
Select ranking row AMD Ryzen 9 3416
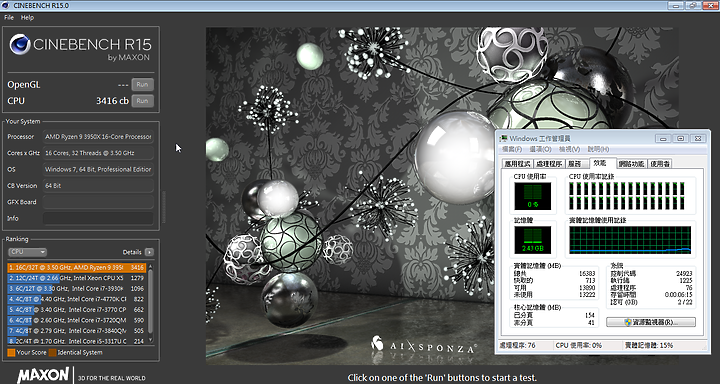[x=77, y=267]
